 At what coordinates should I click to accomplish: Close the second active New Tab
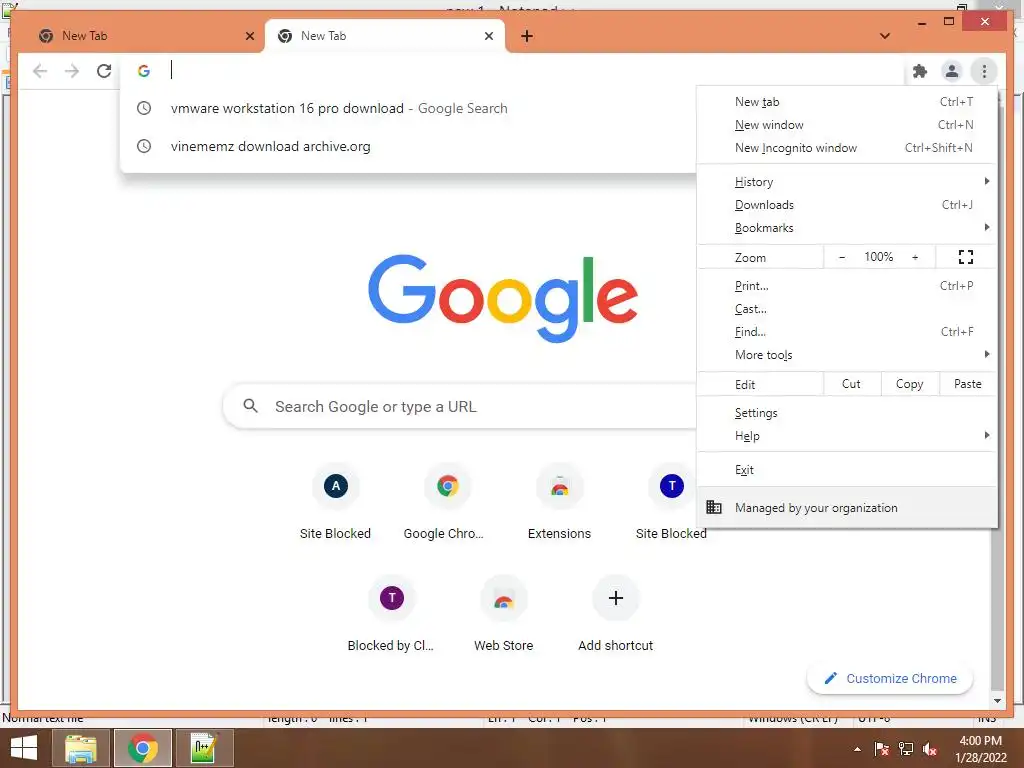pos(488,36)
